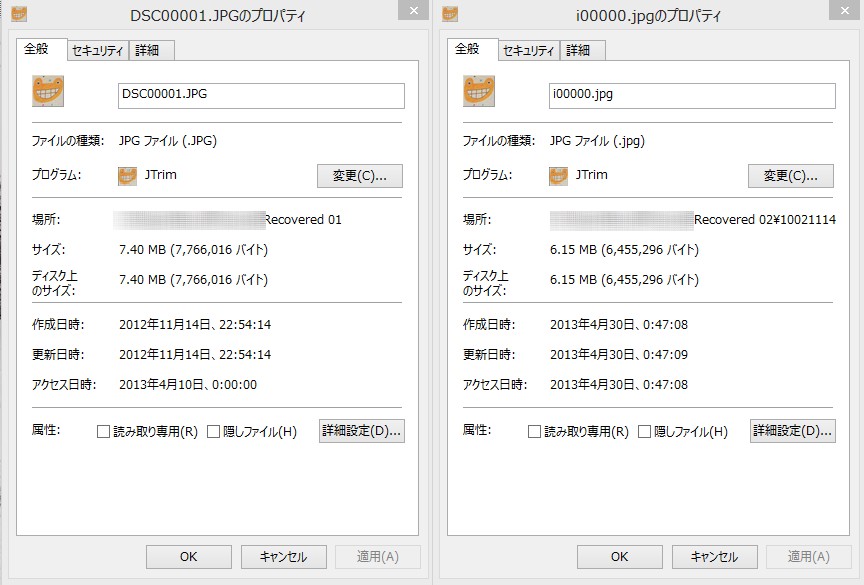Switch to セキュリティ tab in DSC00001.JPG properties
This screenshot has height=585, width=864.
(98, 50)
